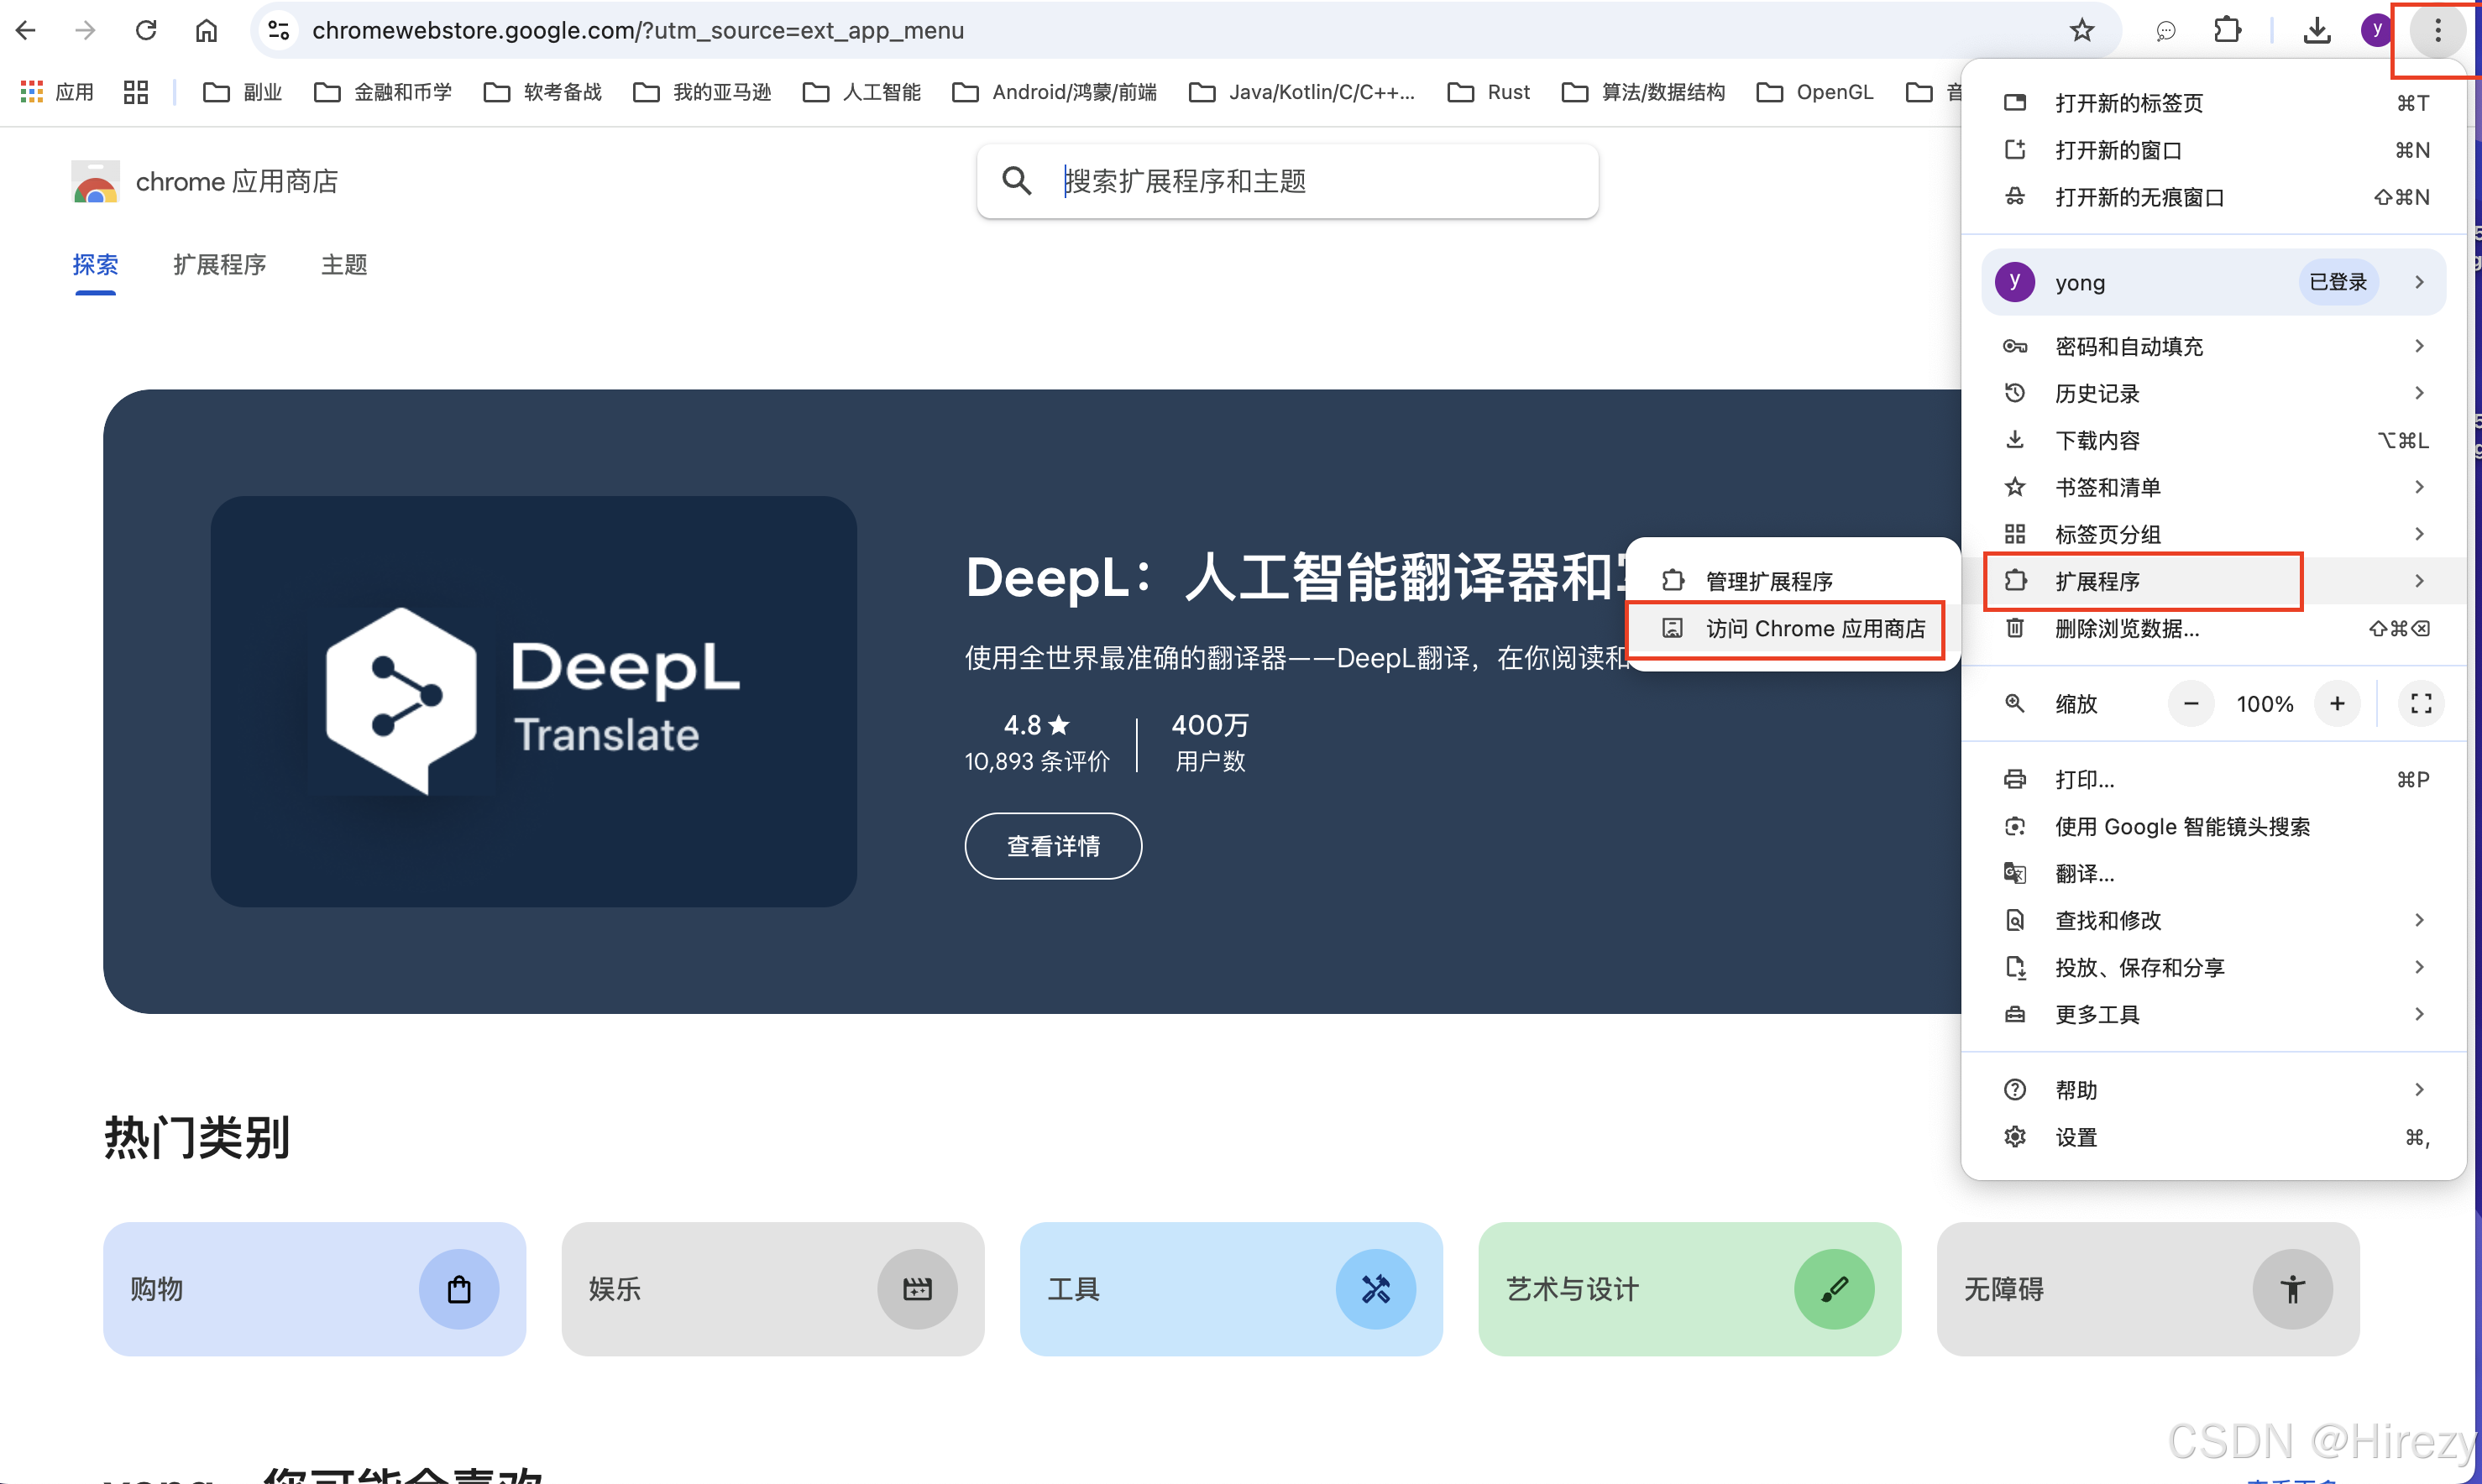Choose 访问 Chrome 应用商店 in submenu
The width and height of the screenshot is (2482, 1484).
[1792, 628]
